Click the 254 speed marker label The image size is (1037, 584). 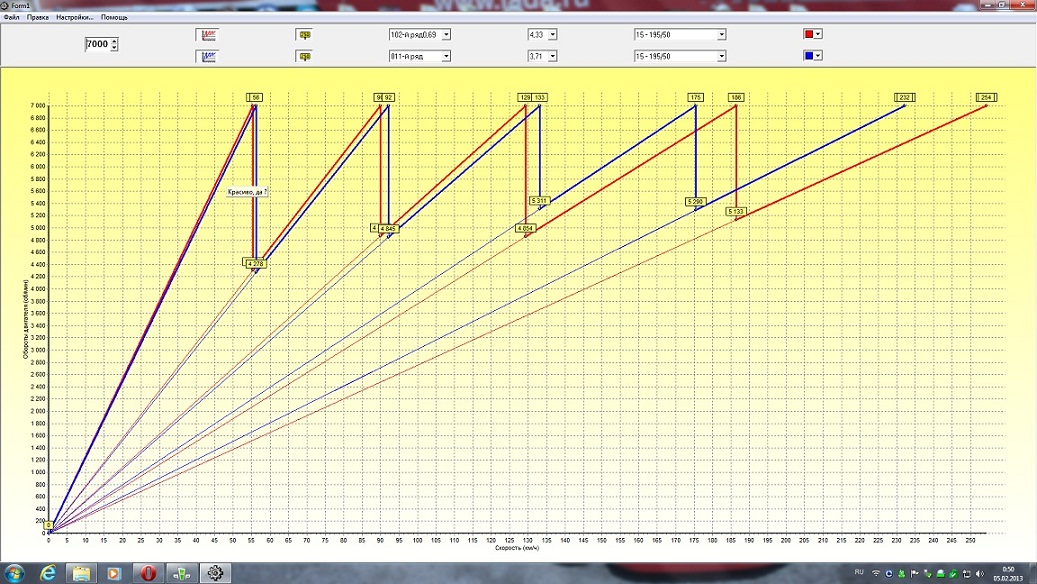point(986,97)
